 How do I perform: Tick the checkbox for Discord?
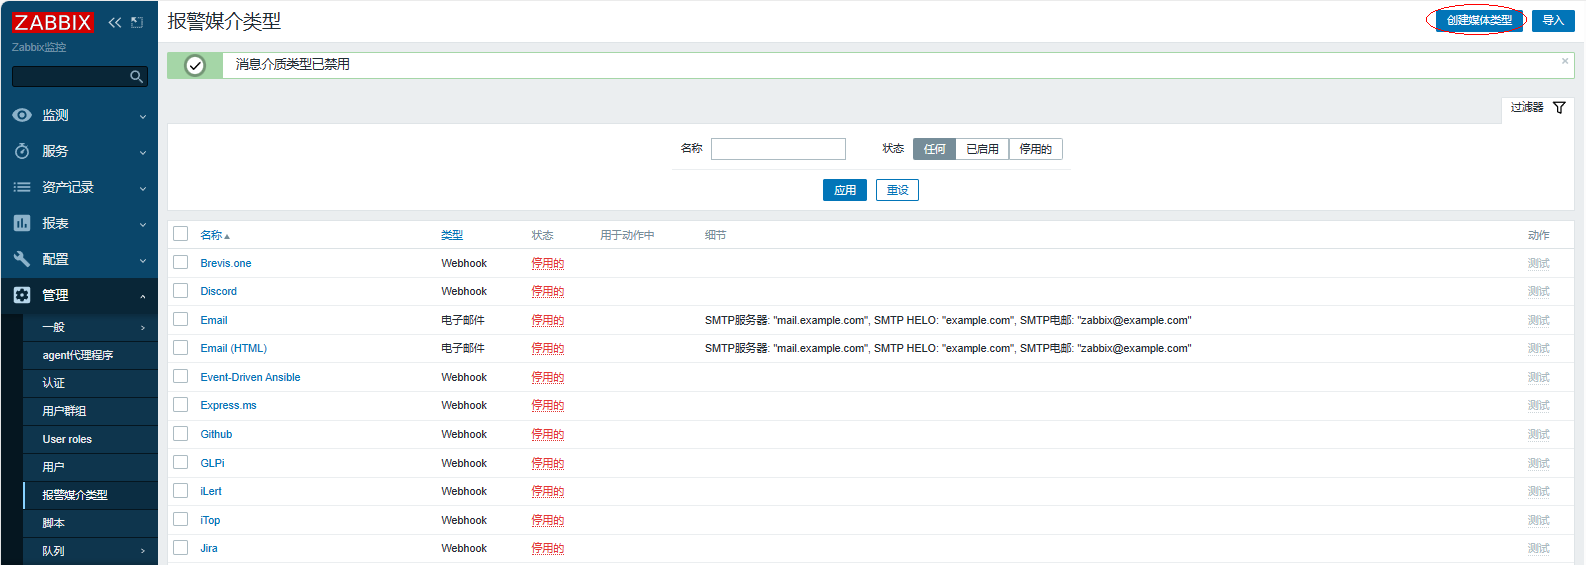[x=181, y=291]
